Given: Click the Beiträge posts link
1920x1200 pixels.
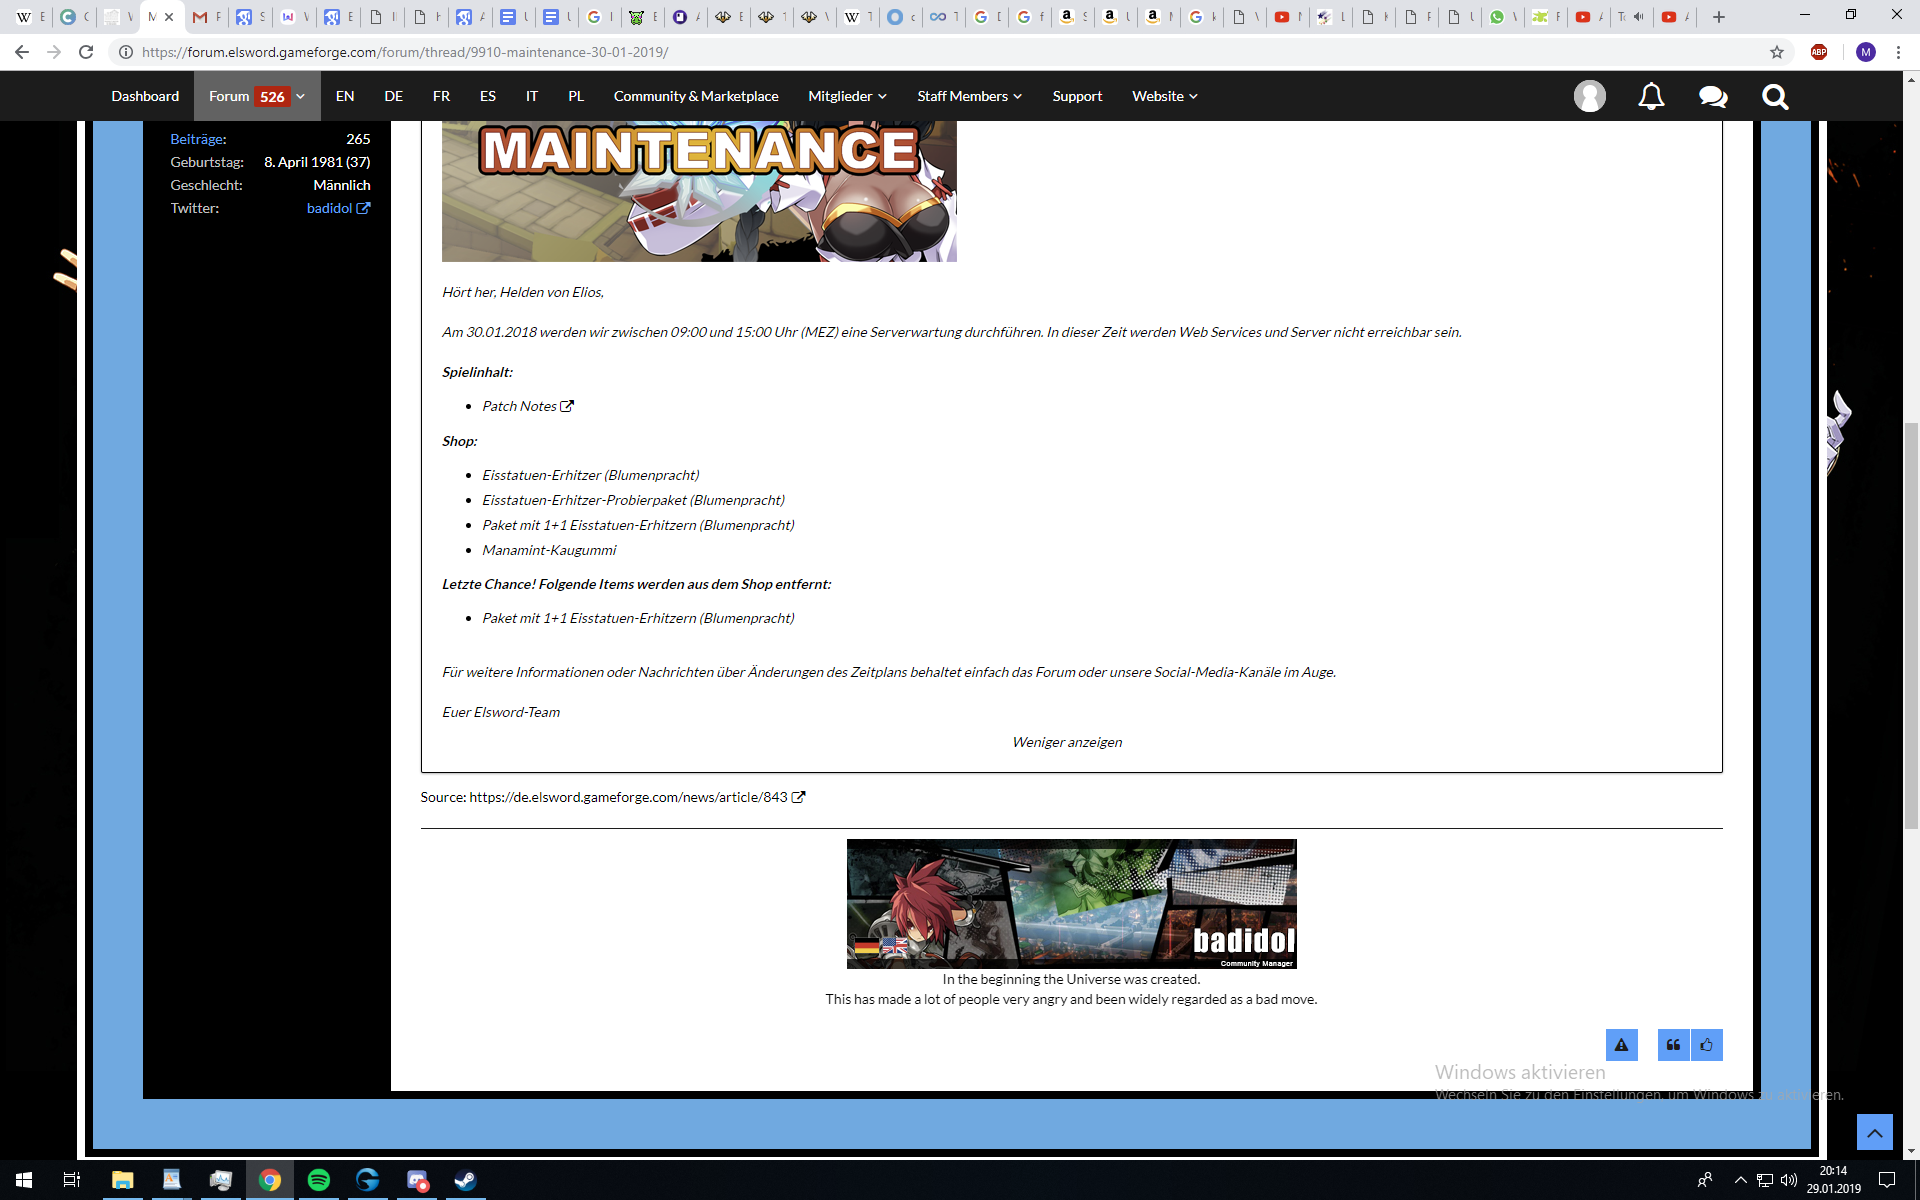Looking at the screenshot, I should point(197,139).
